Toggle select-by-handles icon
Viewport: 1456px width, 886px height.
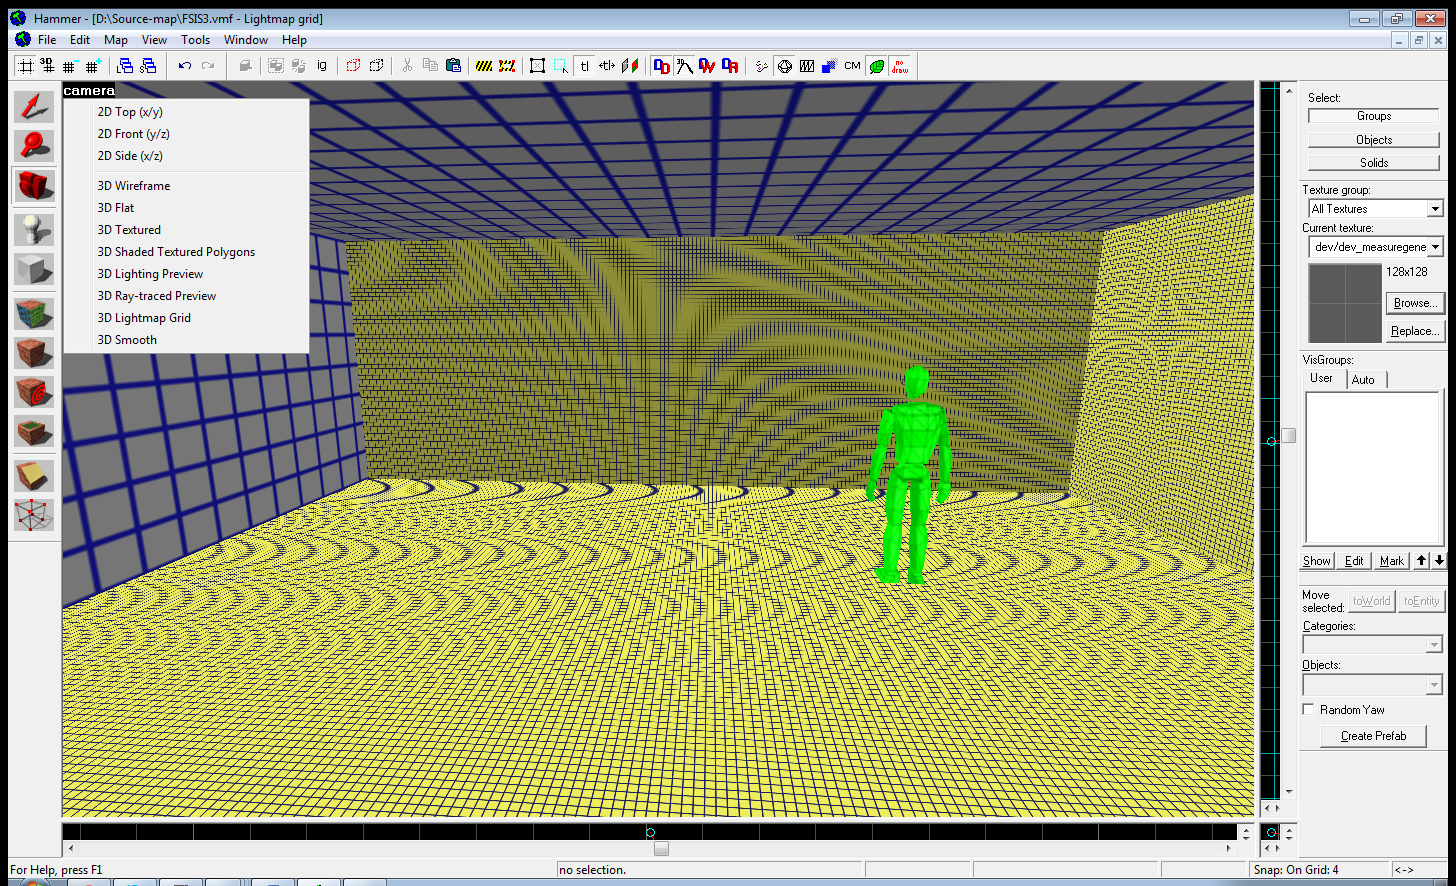(x=537, y=66)
